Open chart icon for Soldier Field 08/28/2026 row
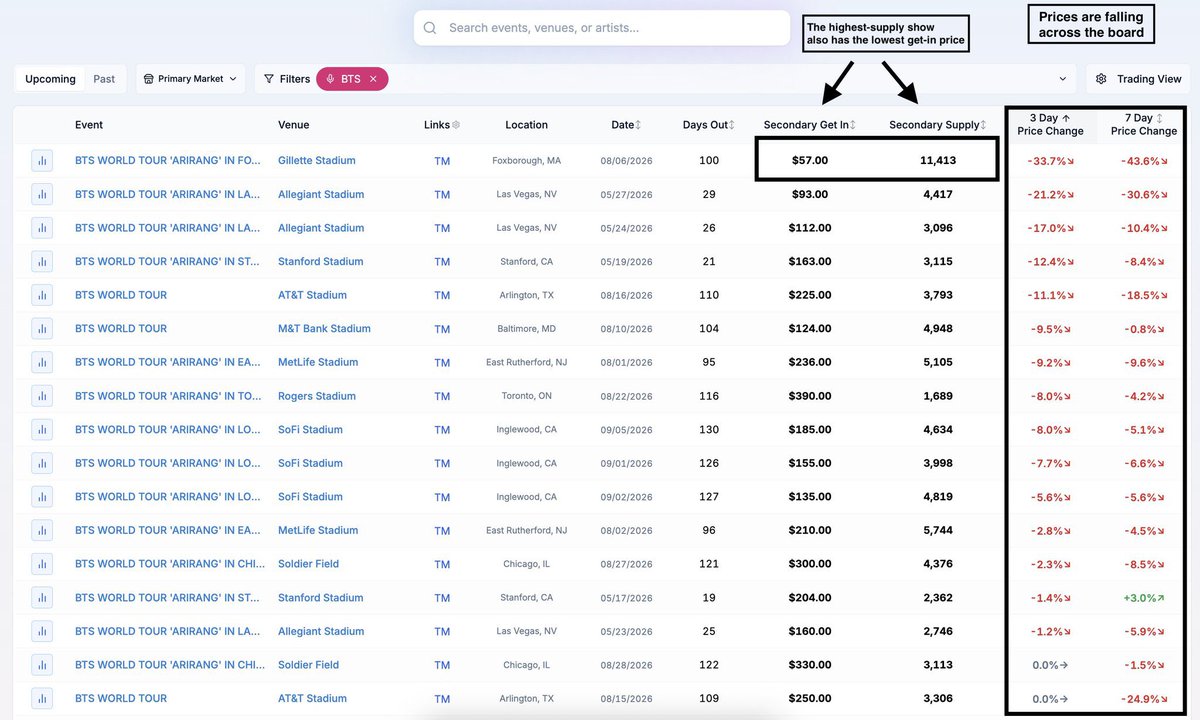This screenshot has height=720, width=1200. coord(42,665)
